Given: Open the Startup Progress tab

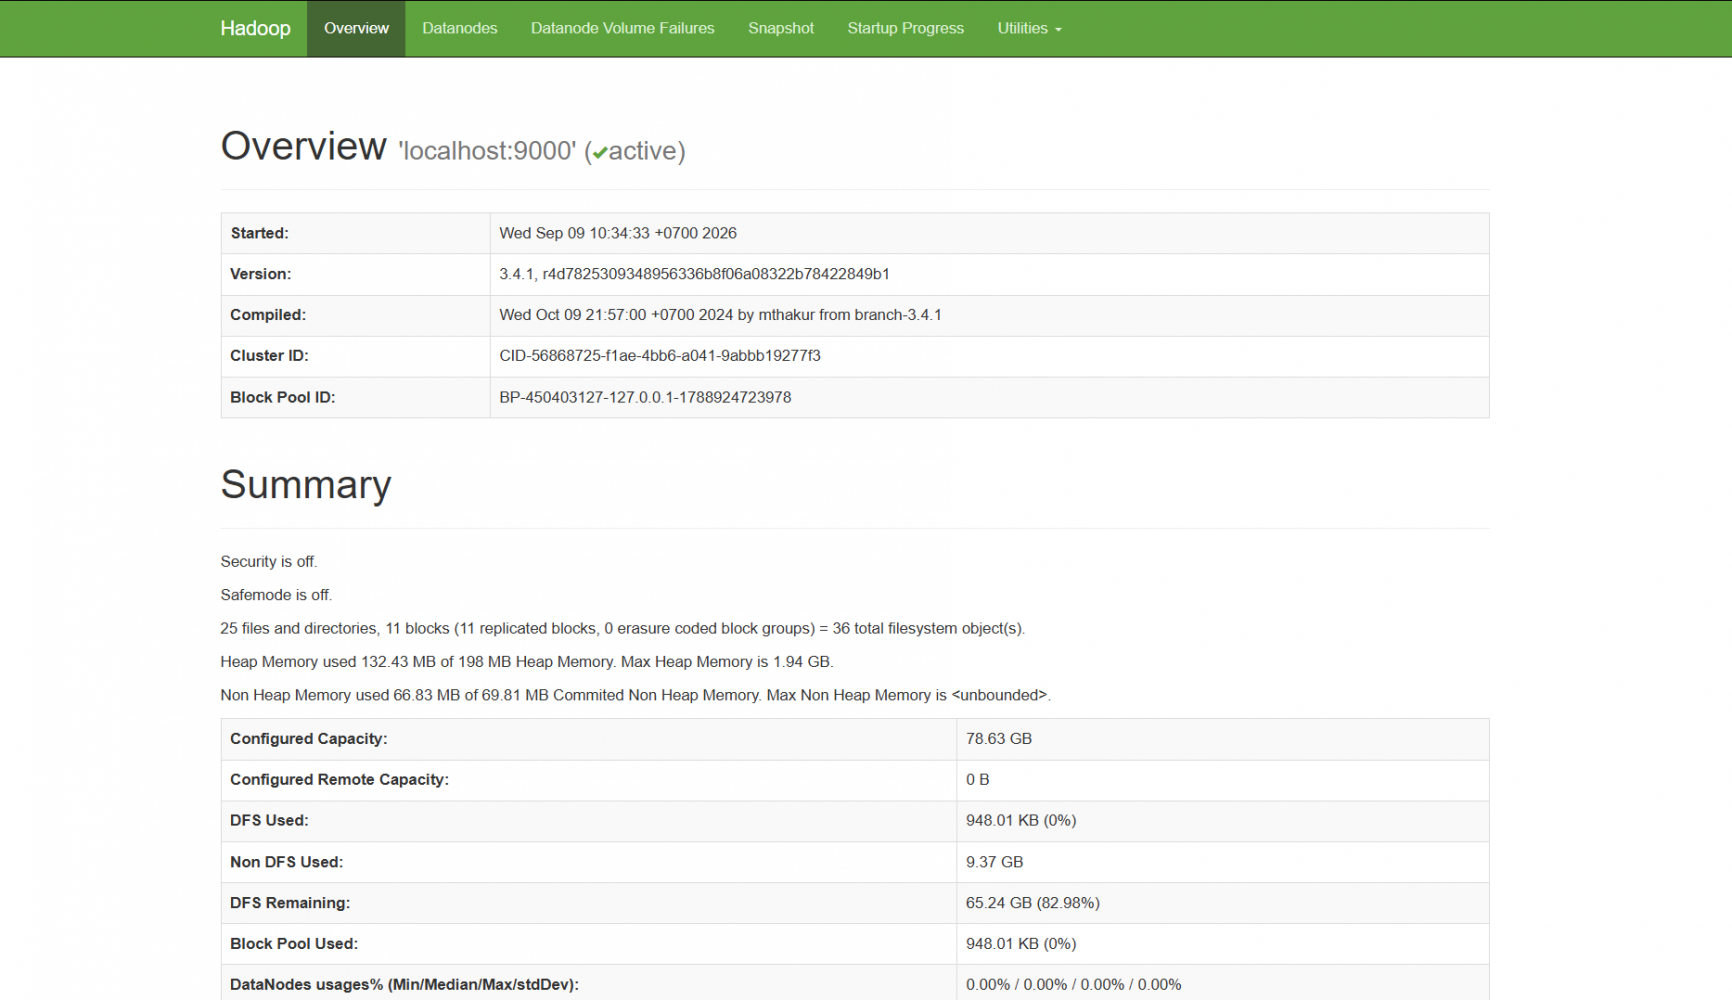Looking at the screenshot, I should (x=905, y=28).
